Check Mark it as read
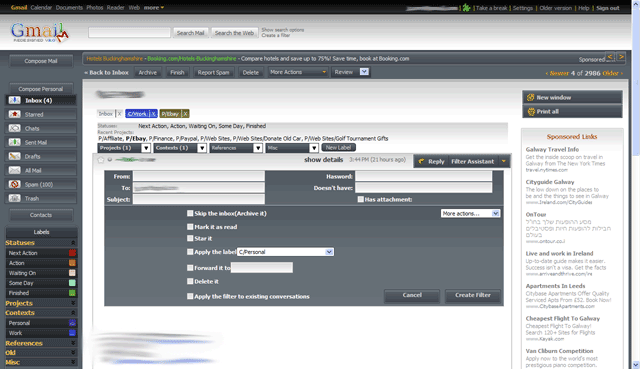The height and width of the screenshot is (369, 640). tap(190, 227)
